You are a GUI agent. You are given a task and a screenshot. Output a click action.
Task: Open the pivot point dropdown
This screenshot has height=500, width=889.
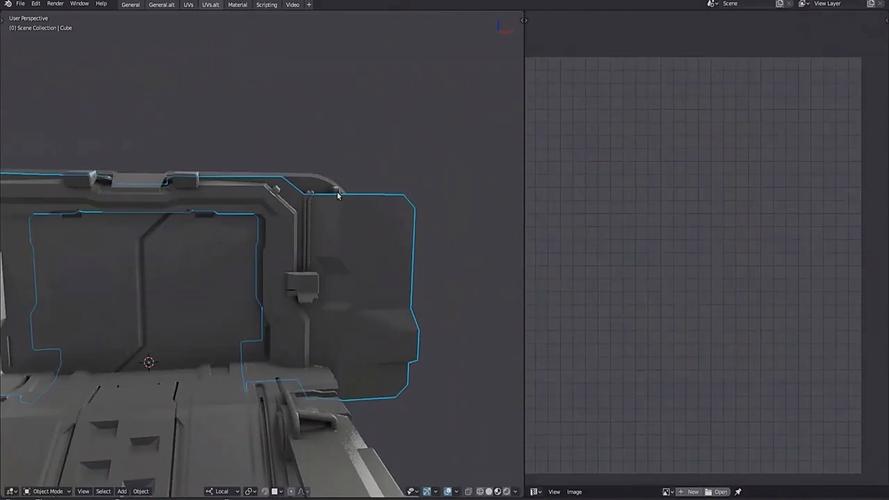tap(250, 491)
